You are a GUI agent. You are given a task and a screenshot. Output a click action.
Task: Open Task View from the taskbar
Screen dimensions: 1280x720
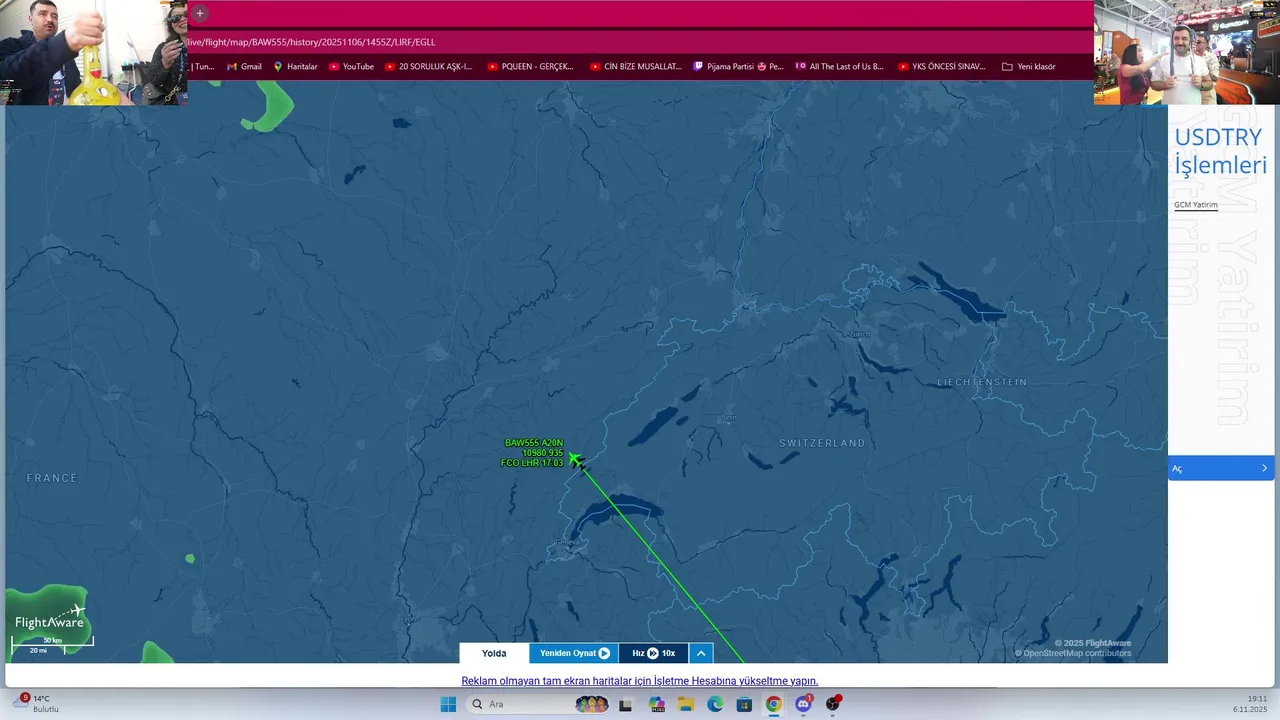click(625, 704)
